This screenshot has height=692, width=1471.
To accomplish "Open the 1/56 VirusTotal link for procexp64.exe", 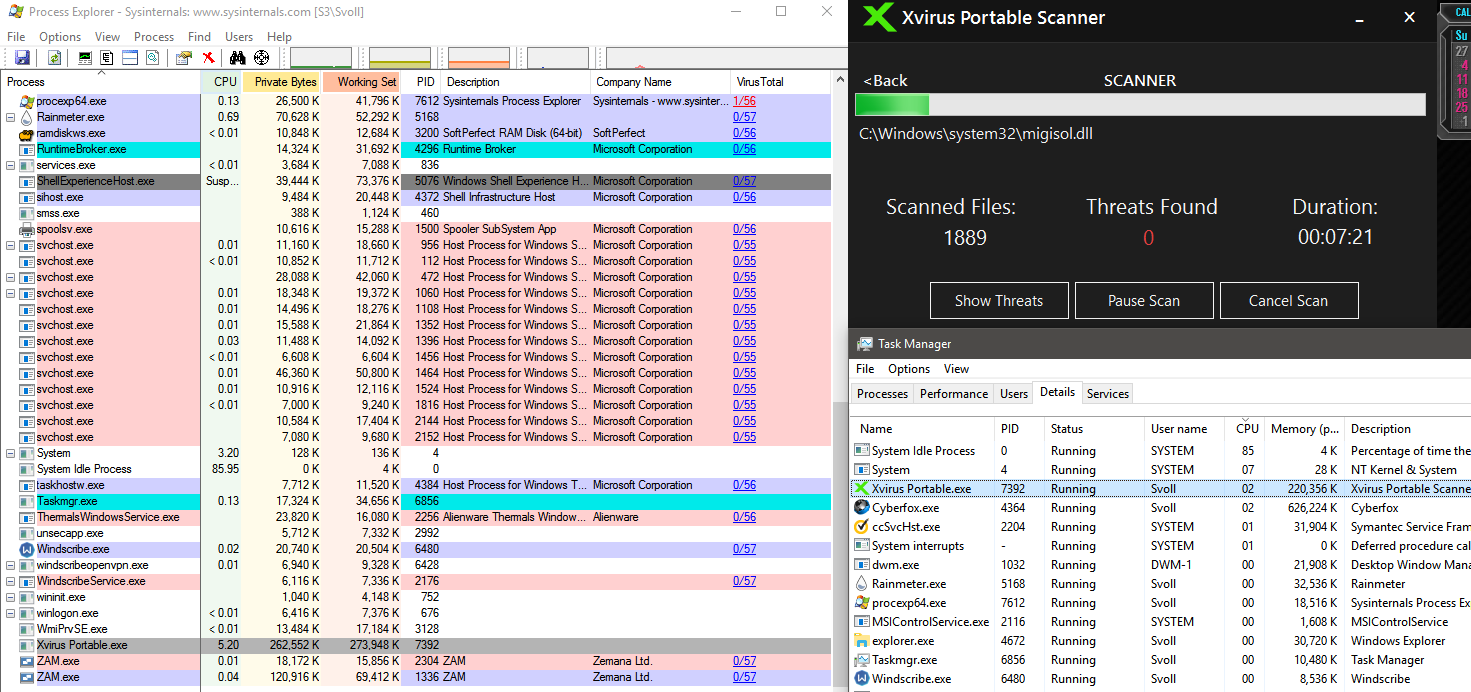I will (x=743, y=101).
